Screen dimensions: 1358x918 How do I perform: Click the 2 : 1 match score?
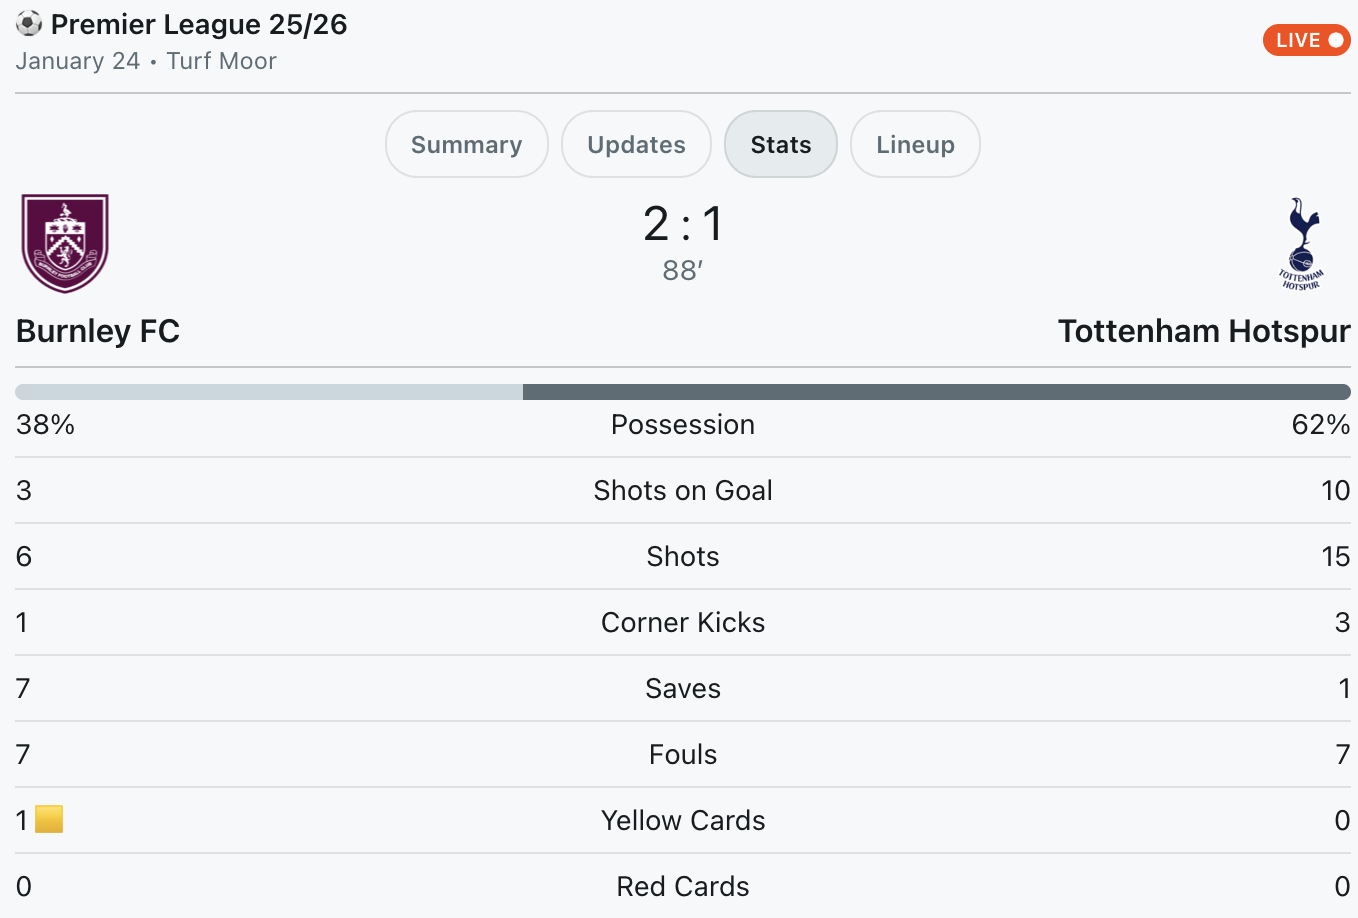[683, 224]
